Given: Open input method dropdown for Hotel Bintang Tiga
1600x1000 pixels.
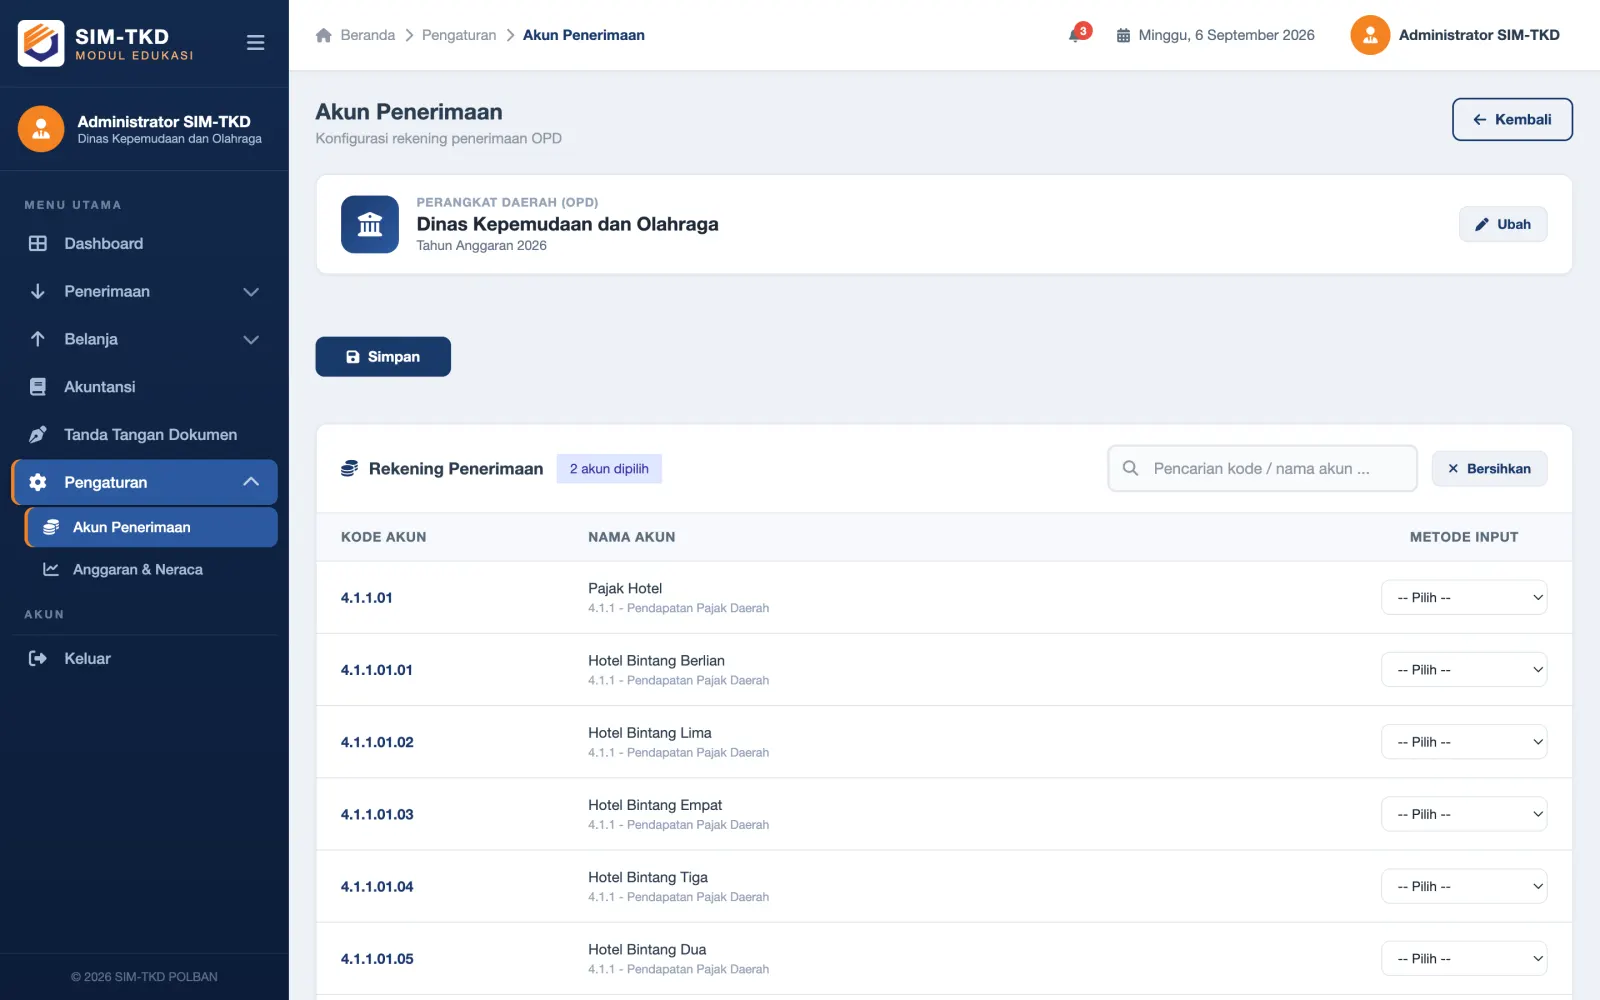Looking at the screenshot, I should tap(1464, 886).
